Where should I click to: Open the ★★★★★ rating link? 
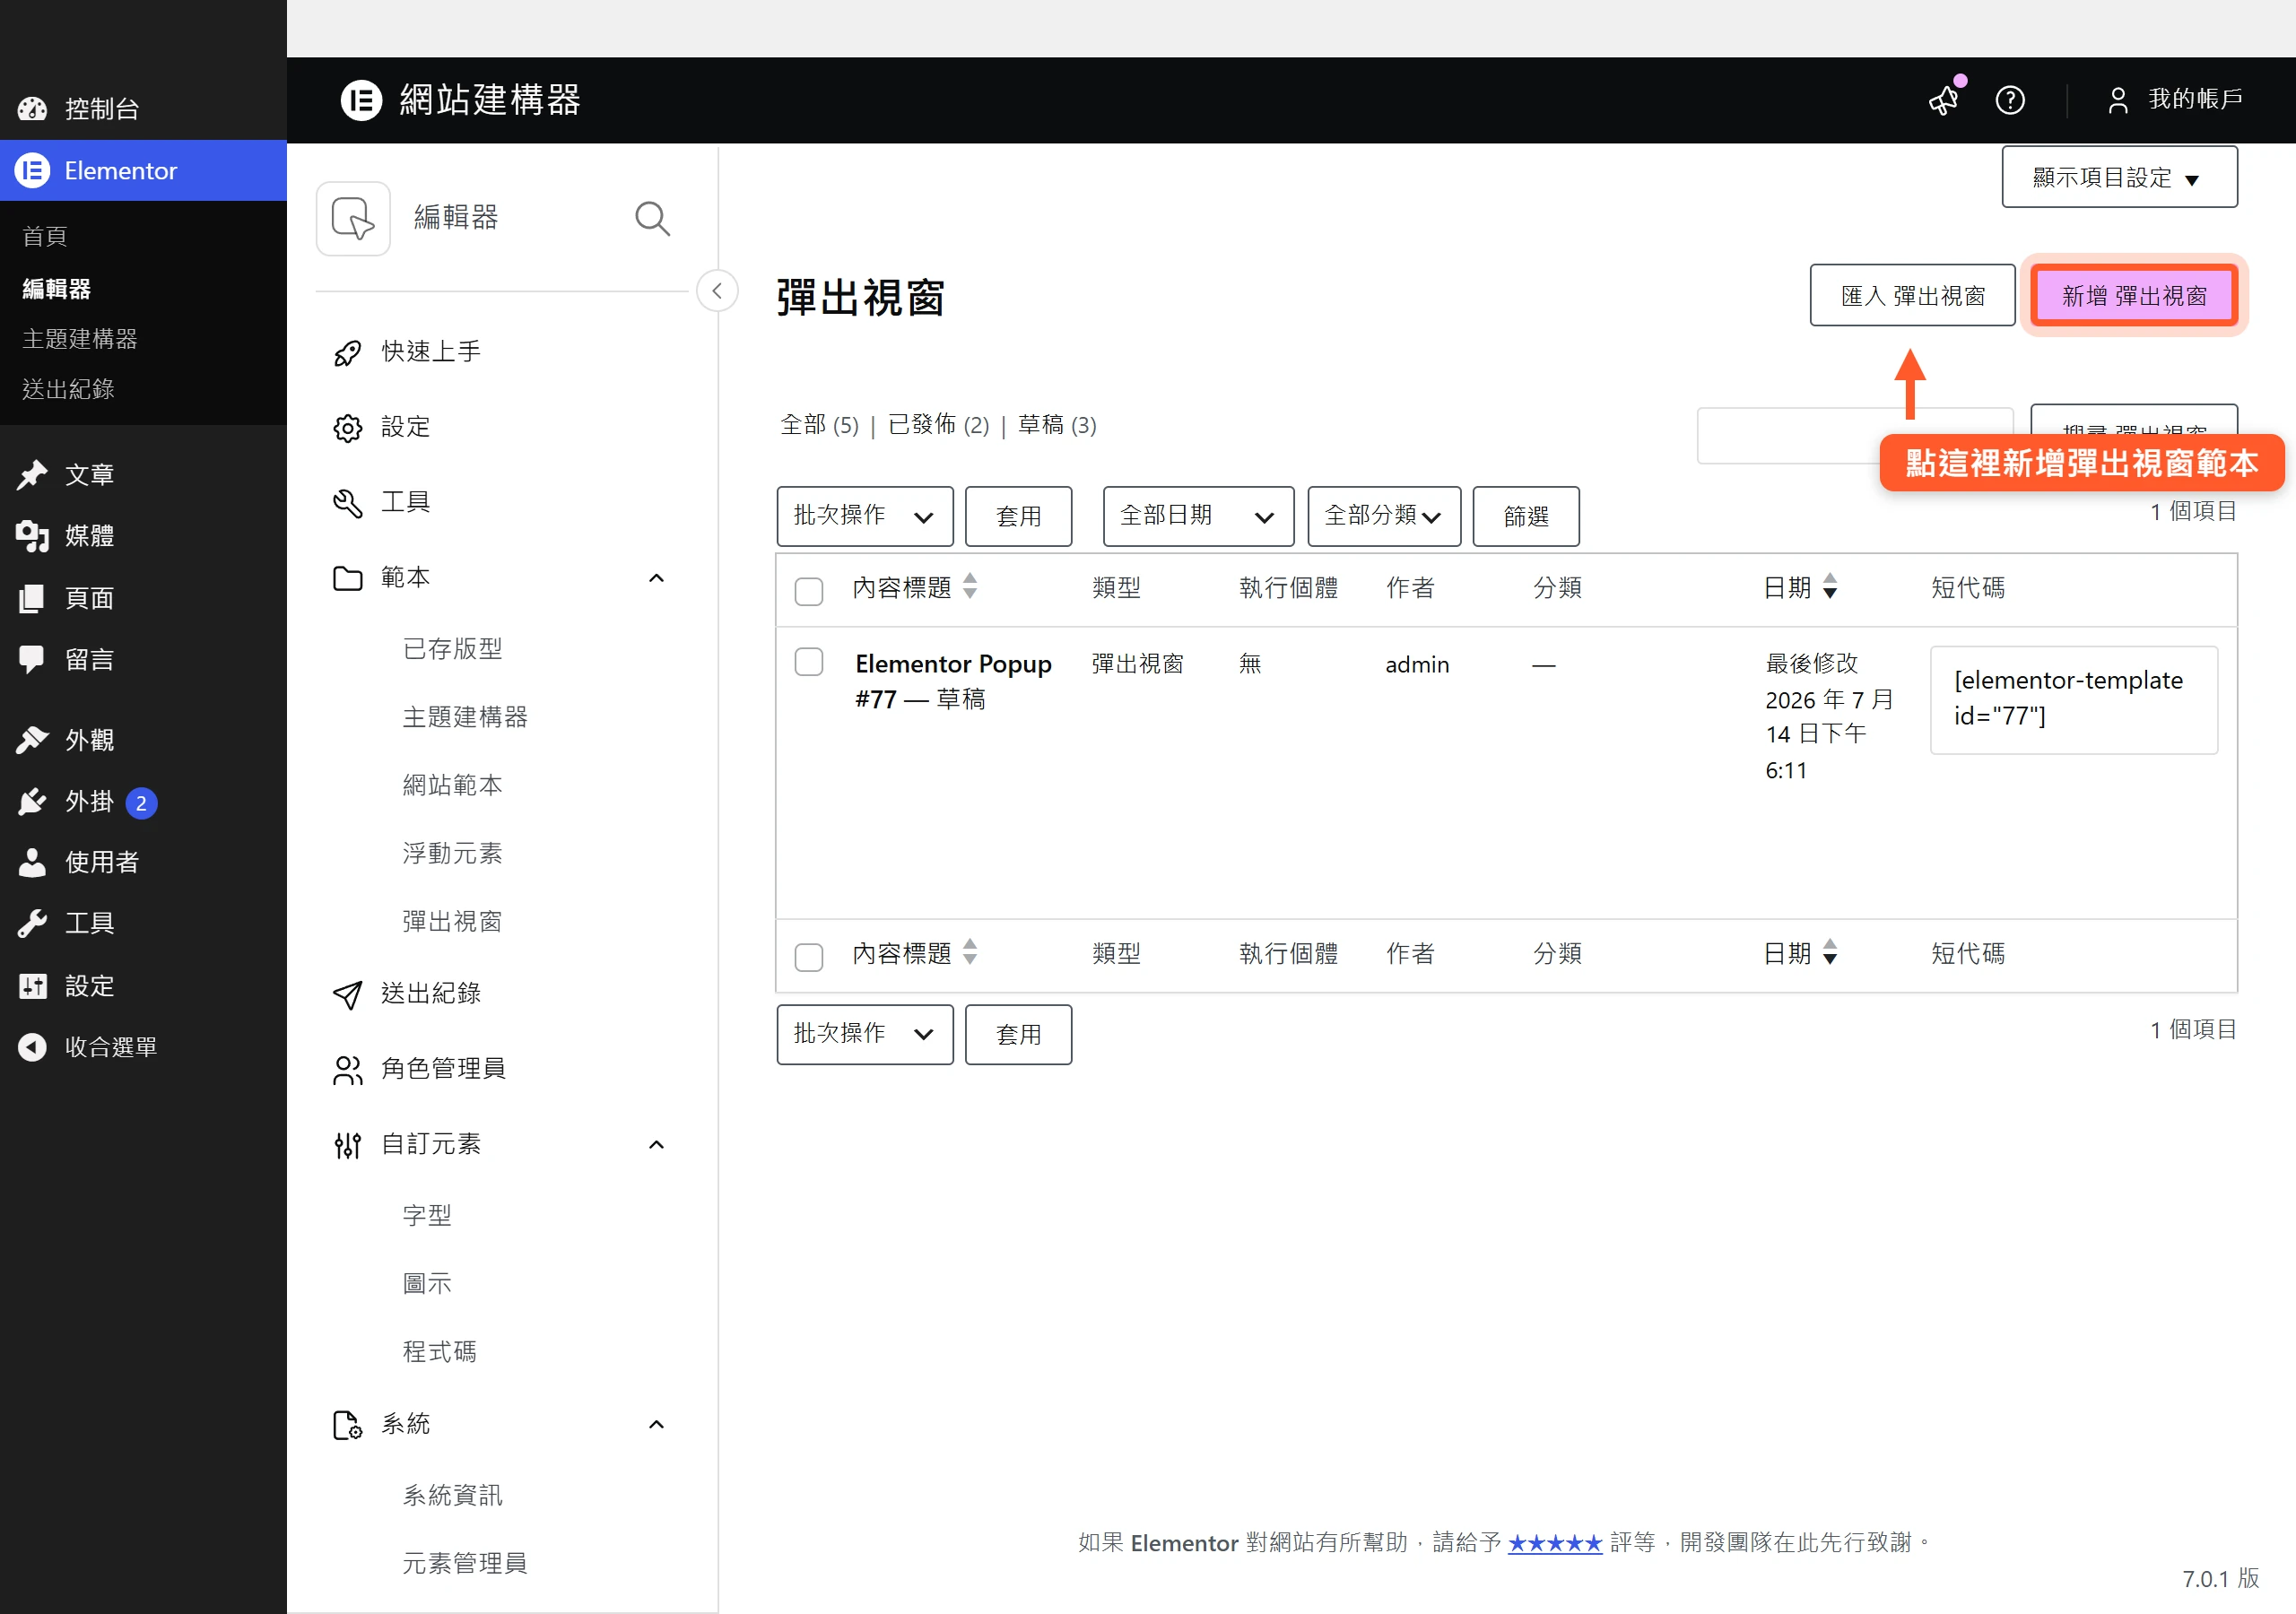point(1555,1543)
